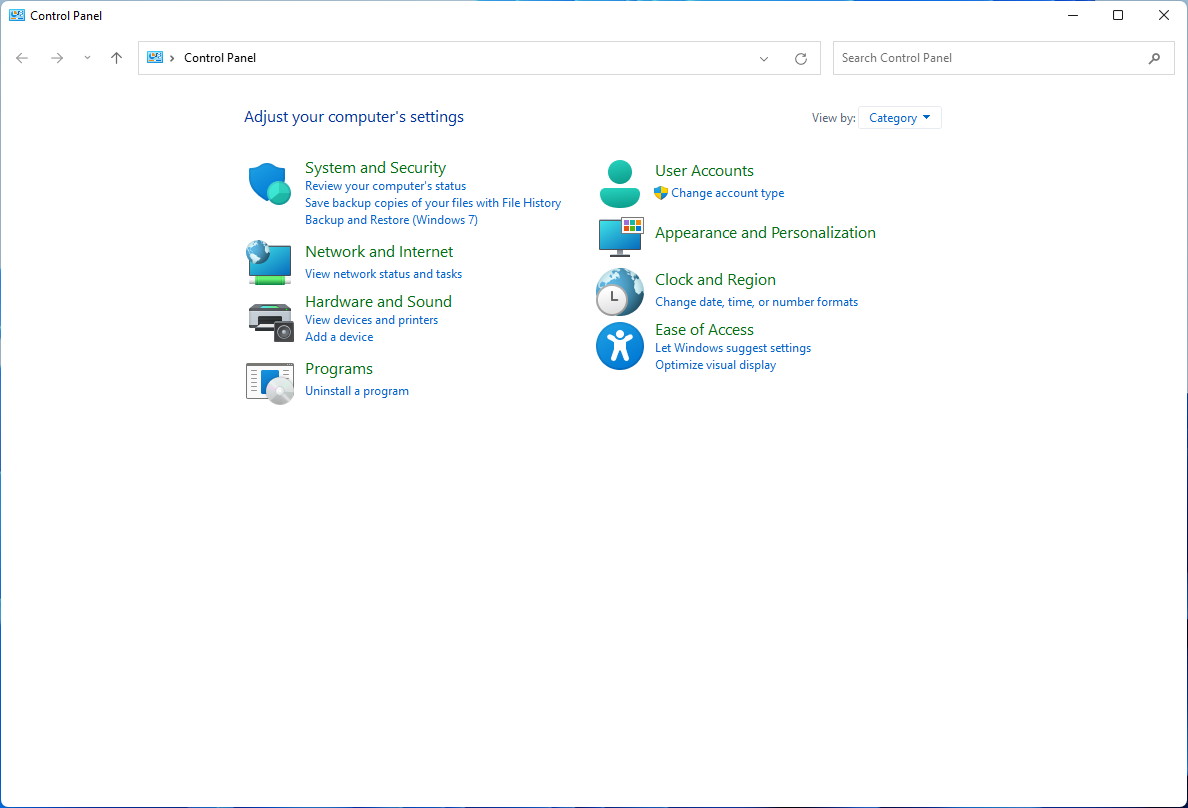Click Add a device link
The height and width of the screenshot is (808, 1188).
(x=339, y=337)
